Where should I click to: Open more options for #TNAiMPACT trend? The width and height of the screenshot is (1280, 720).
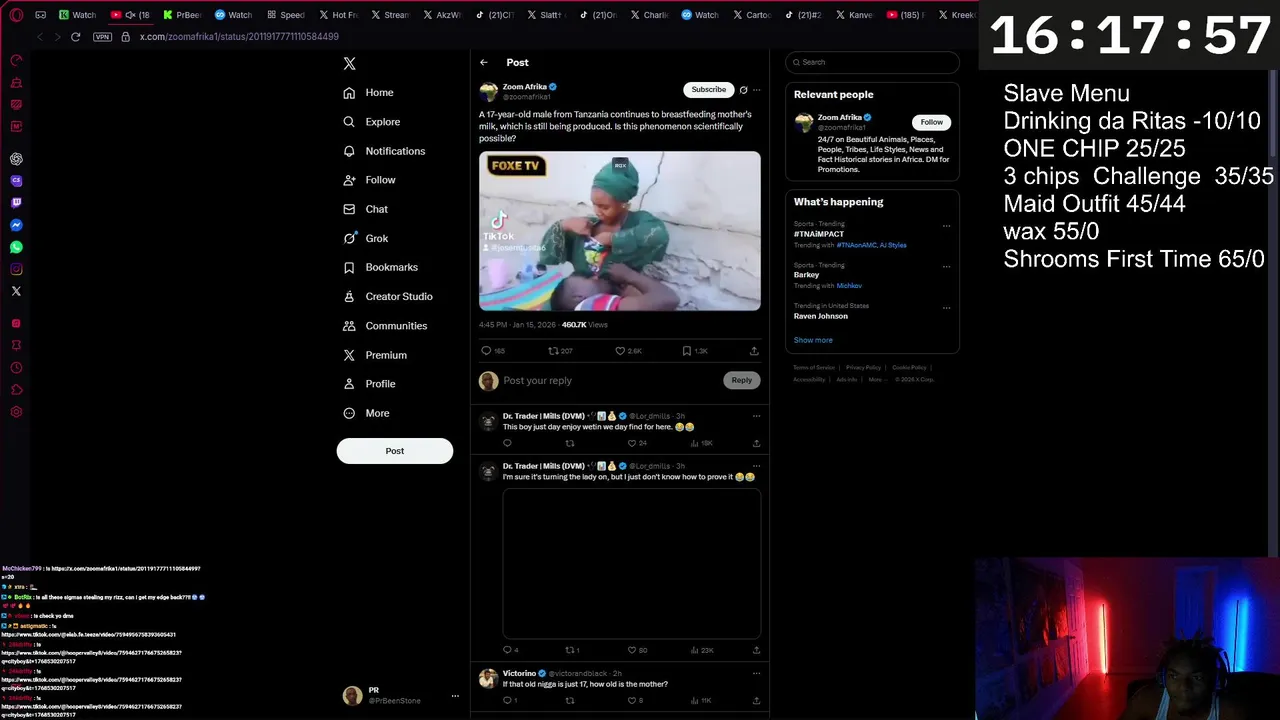point(946,226)
